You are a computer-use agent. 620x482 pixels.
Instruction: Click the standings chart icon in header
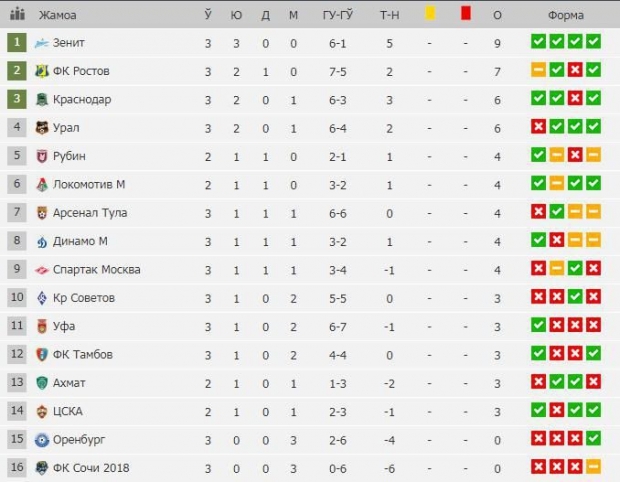pyautogui.click(x=17, y=15)
